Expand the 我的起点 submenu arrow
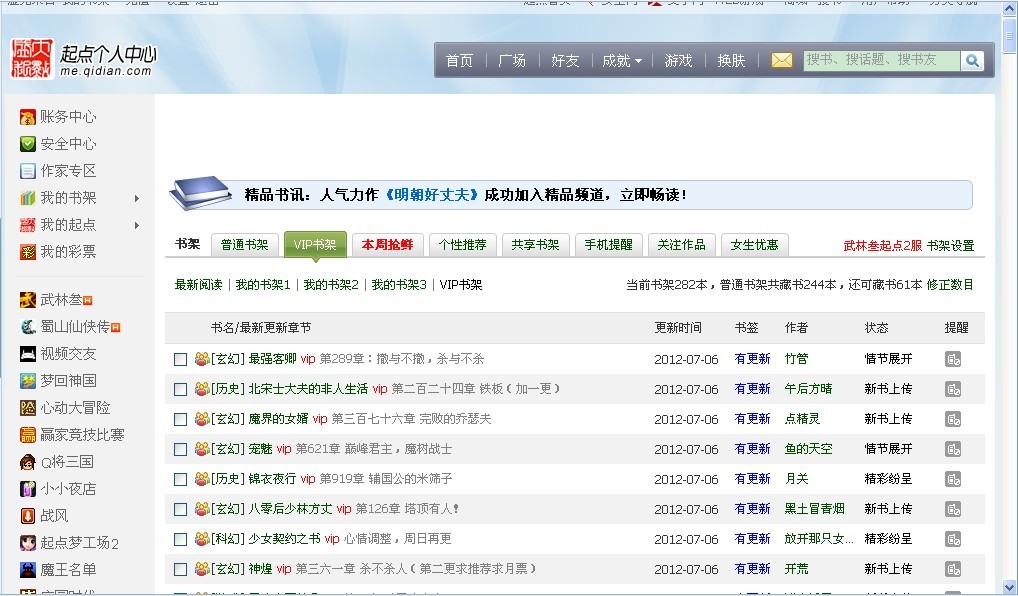This screenshot has width=1018, height=596. coord(137,225)
